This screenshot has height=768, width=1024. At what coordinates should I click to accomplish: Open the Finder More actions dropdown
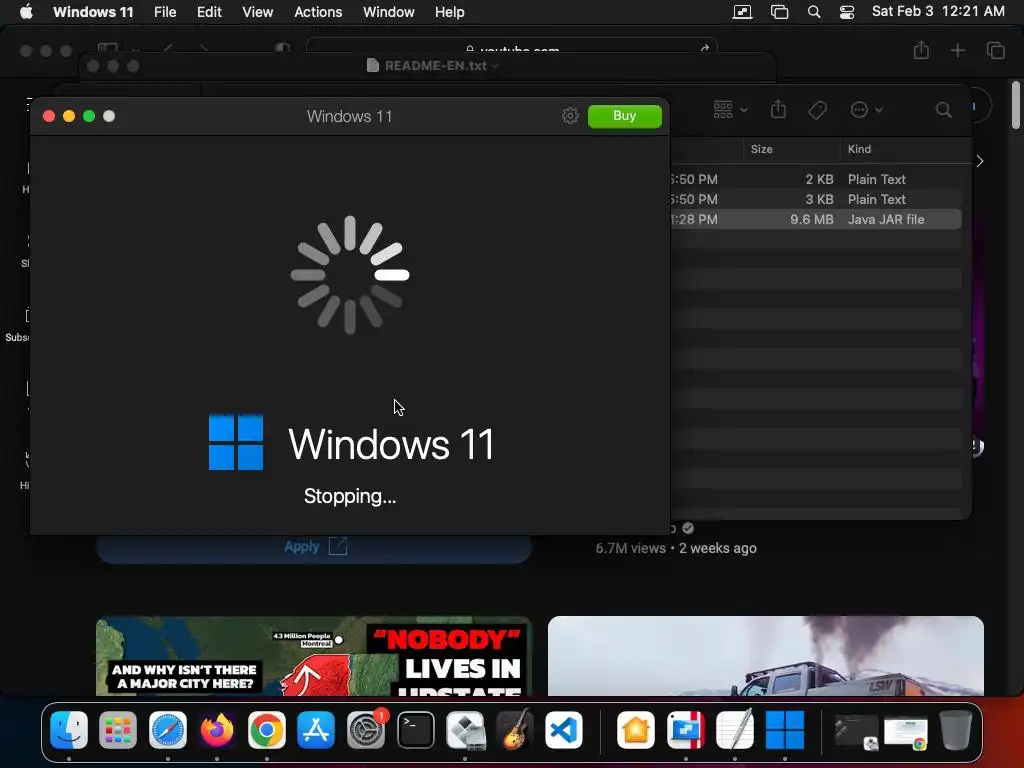pos(867,110)
